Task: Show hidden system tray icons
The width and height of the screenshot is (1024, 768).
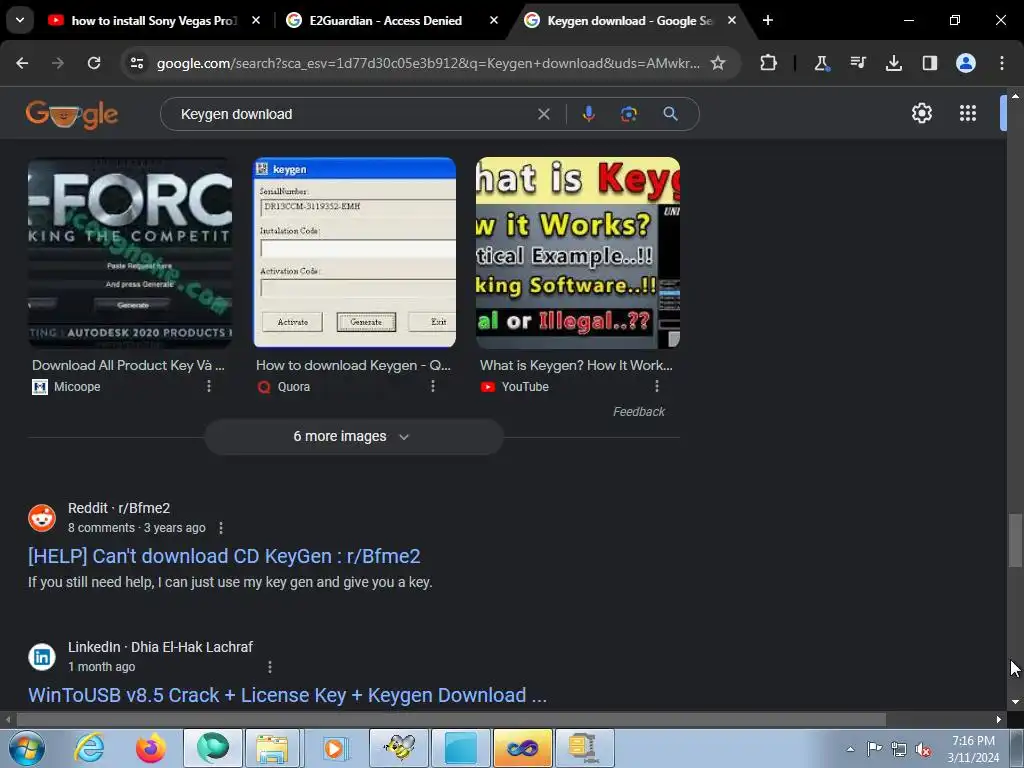Action: click(x=850, y=749)
